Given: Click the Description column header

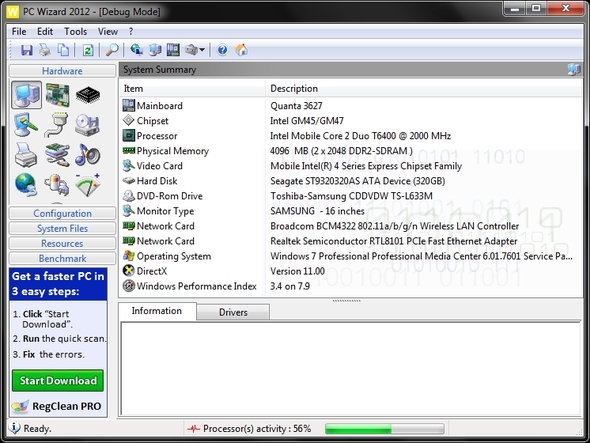Looking at the screenshot, I should tap(424, 89).
